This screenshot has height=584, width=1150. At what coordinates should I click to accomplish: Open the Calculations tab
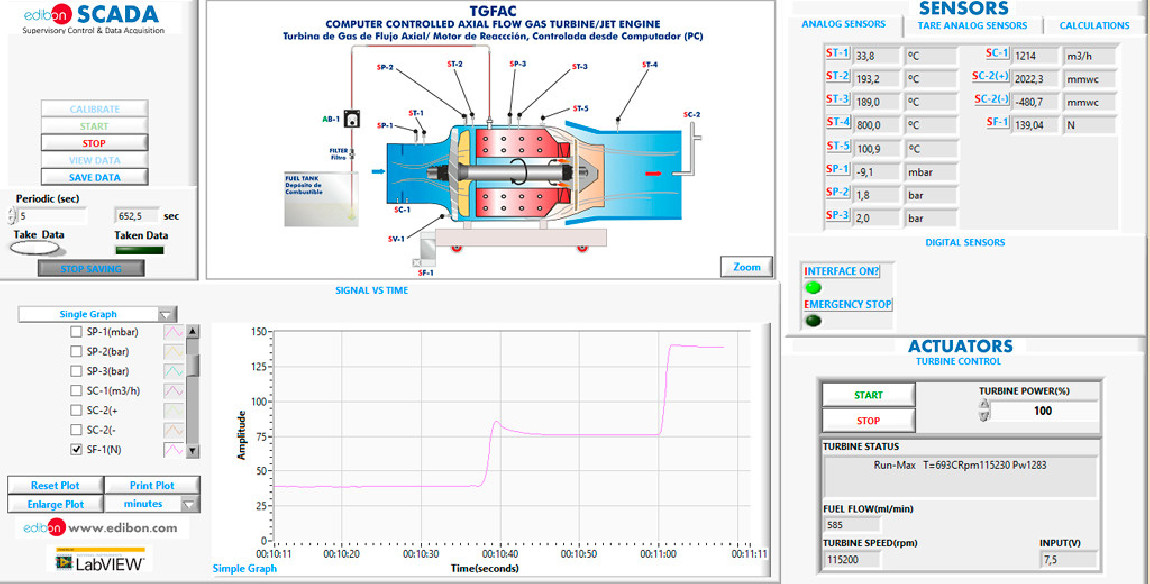(x=1094, y=25)
